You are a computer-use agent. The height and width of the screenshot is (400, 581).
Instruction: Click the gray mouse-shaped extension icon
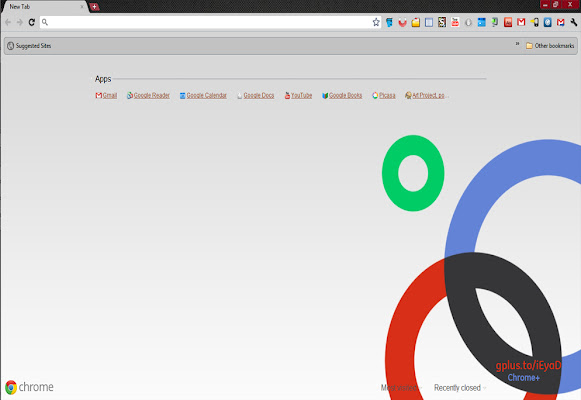(468, 23)
